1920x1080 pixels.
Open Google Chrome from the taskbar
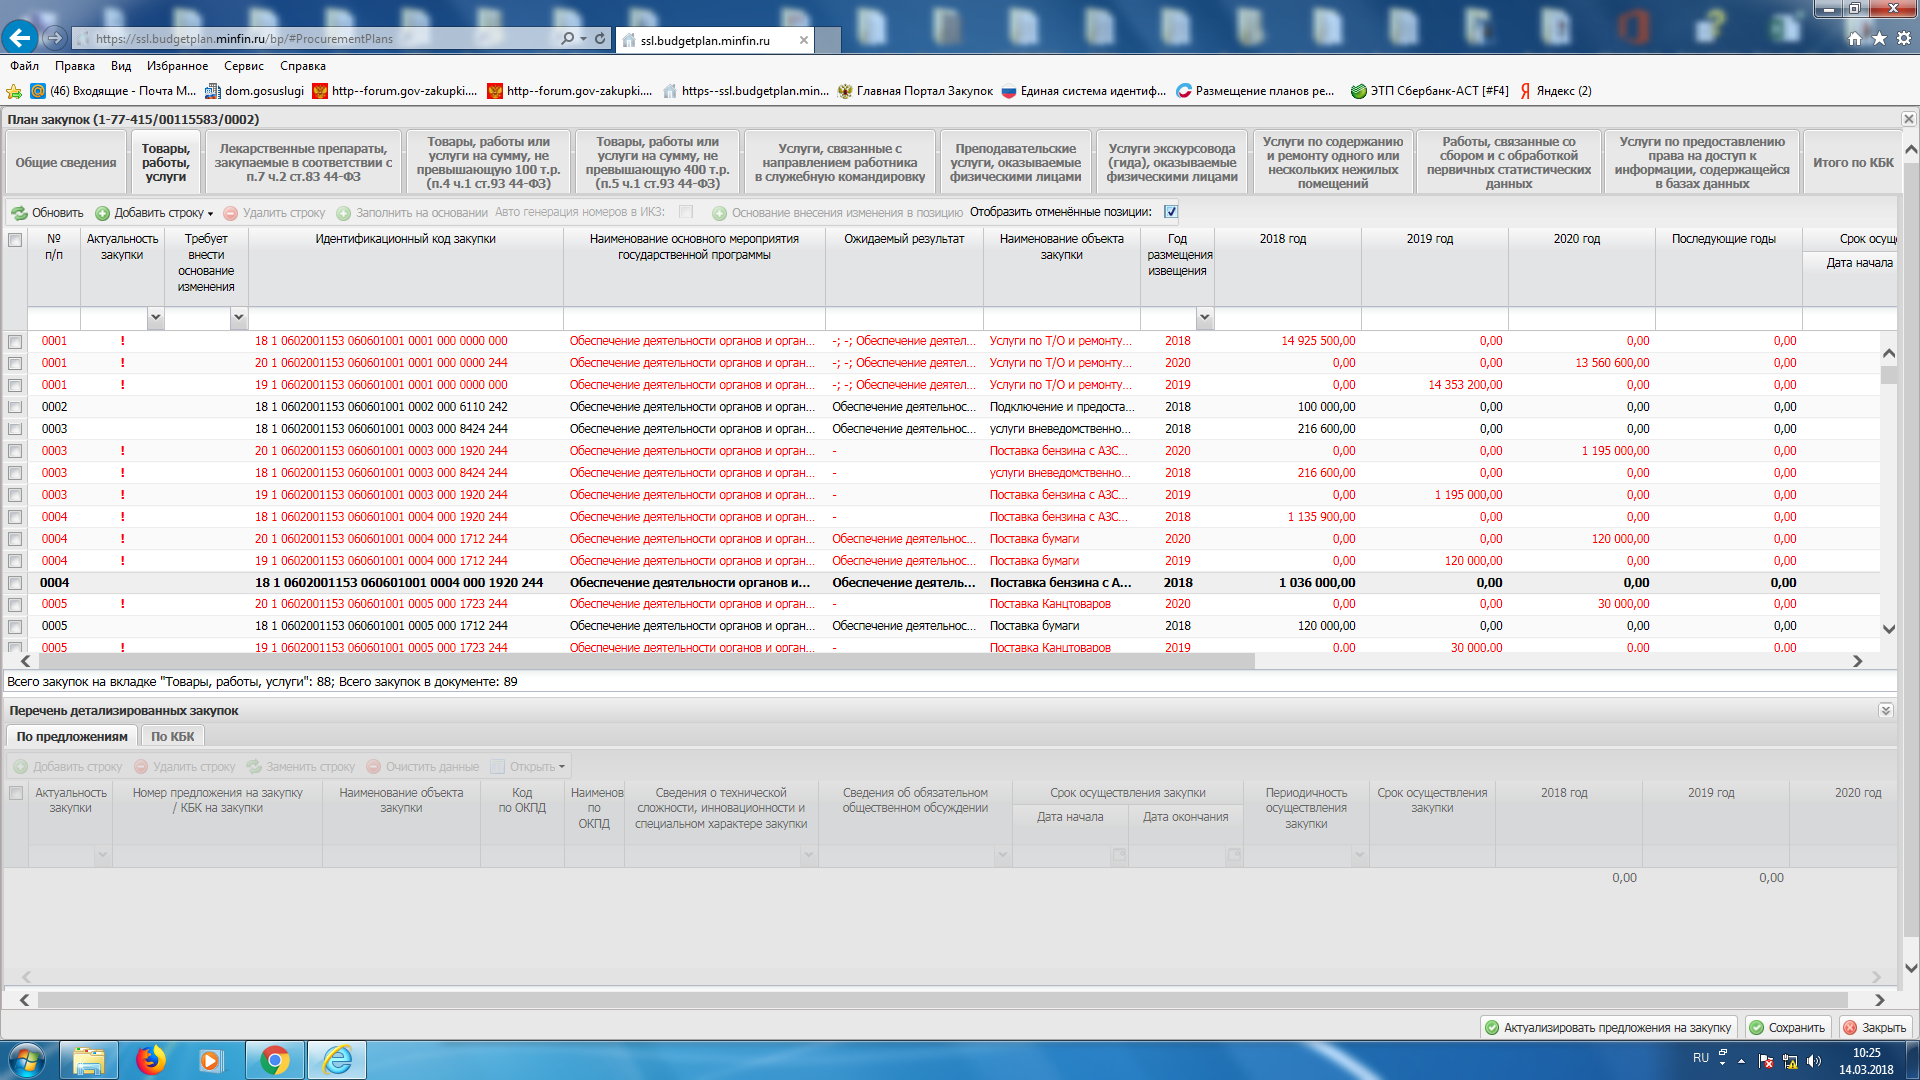(274, 1060)
